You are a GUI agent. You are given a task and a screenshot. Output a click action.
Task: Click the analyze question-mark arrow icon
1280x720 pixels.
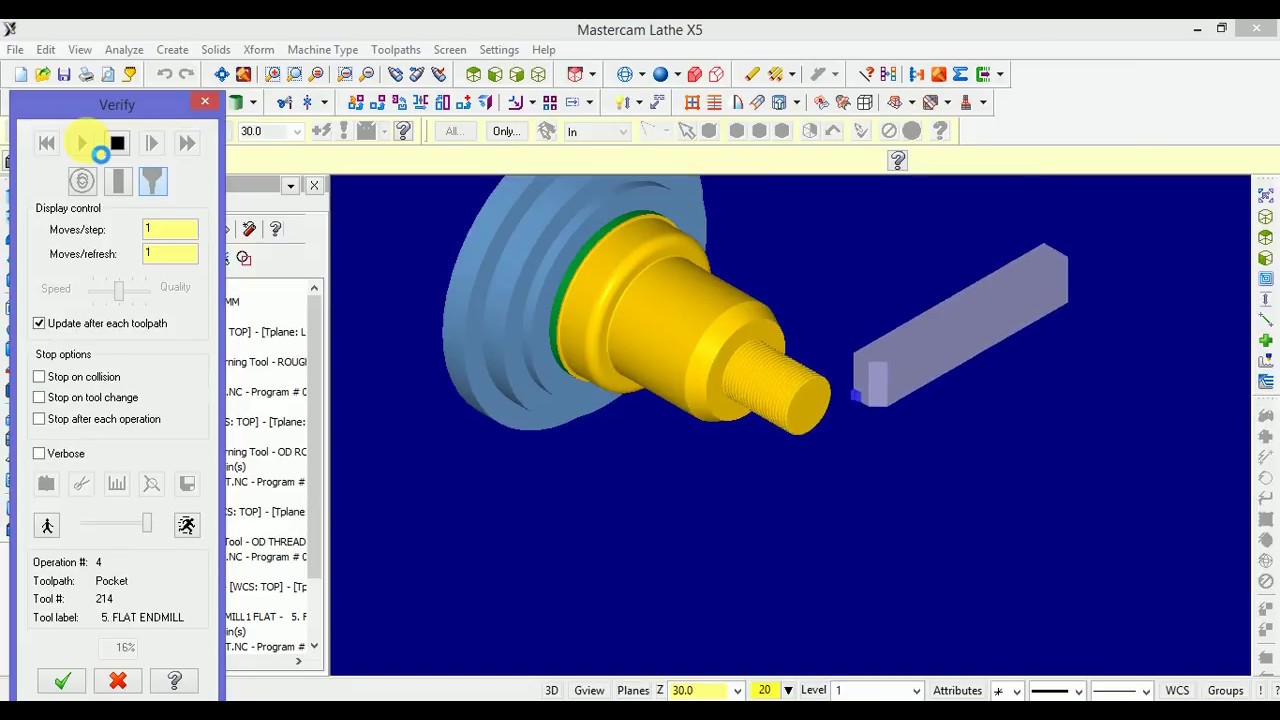867,74
